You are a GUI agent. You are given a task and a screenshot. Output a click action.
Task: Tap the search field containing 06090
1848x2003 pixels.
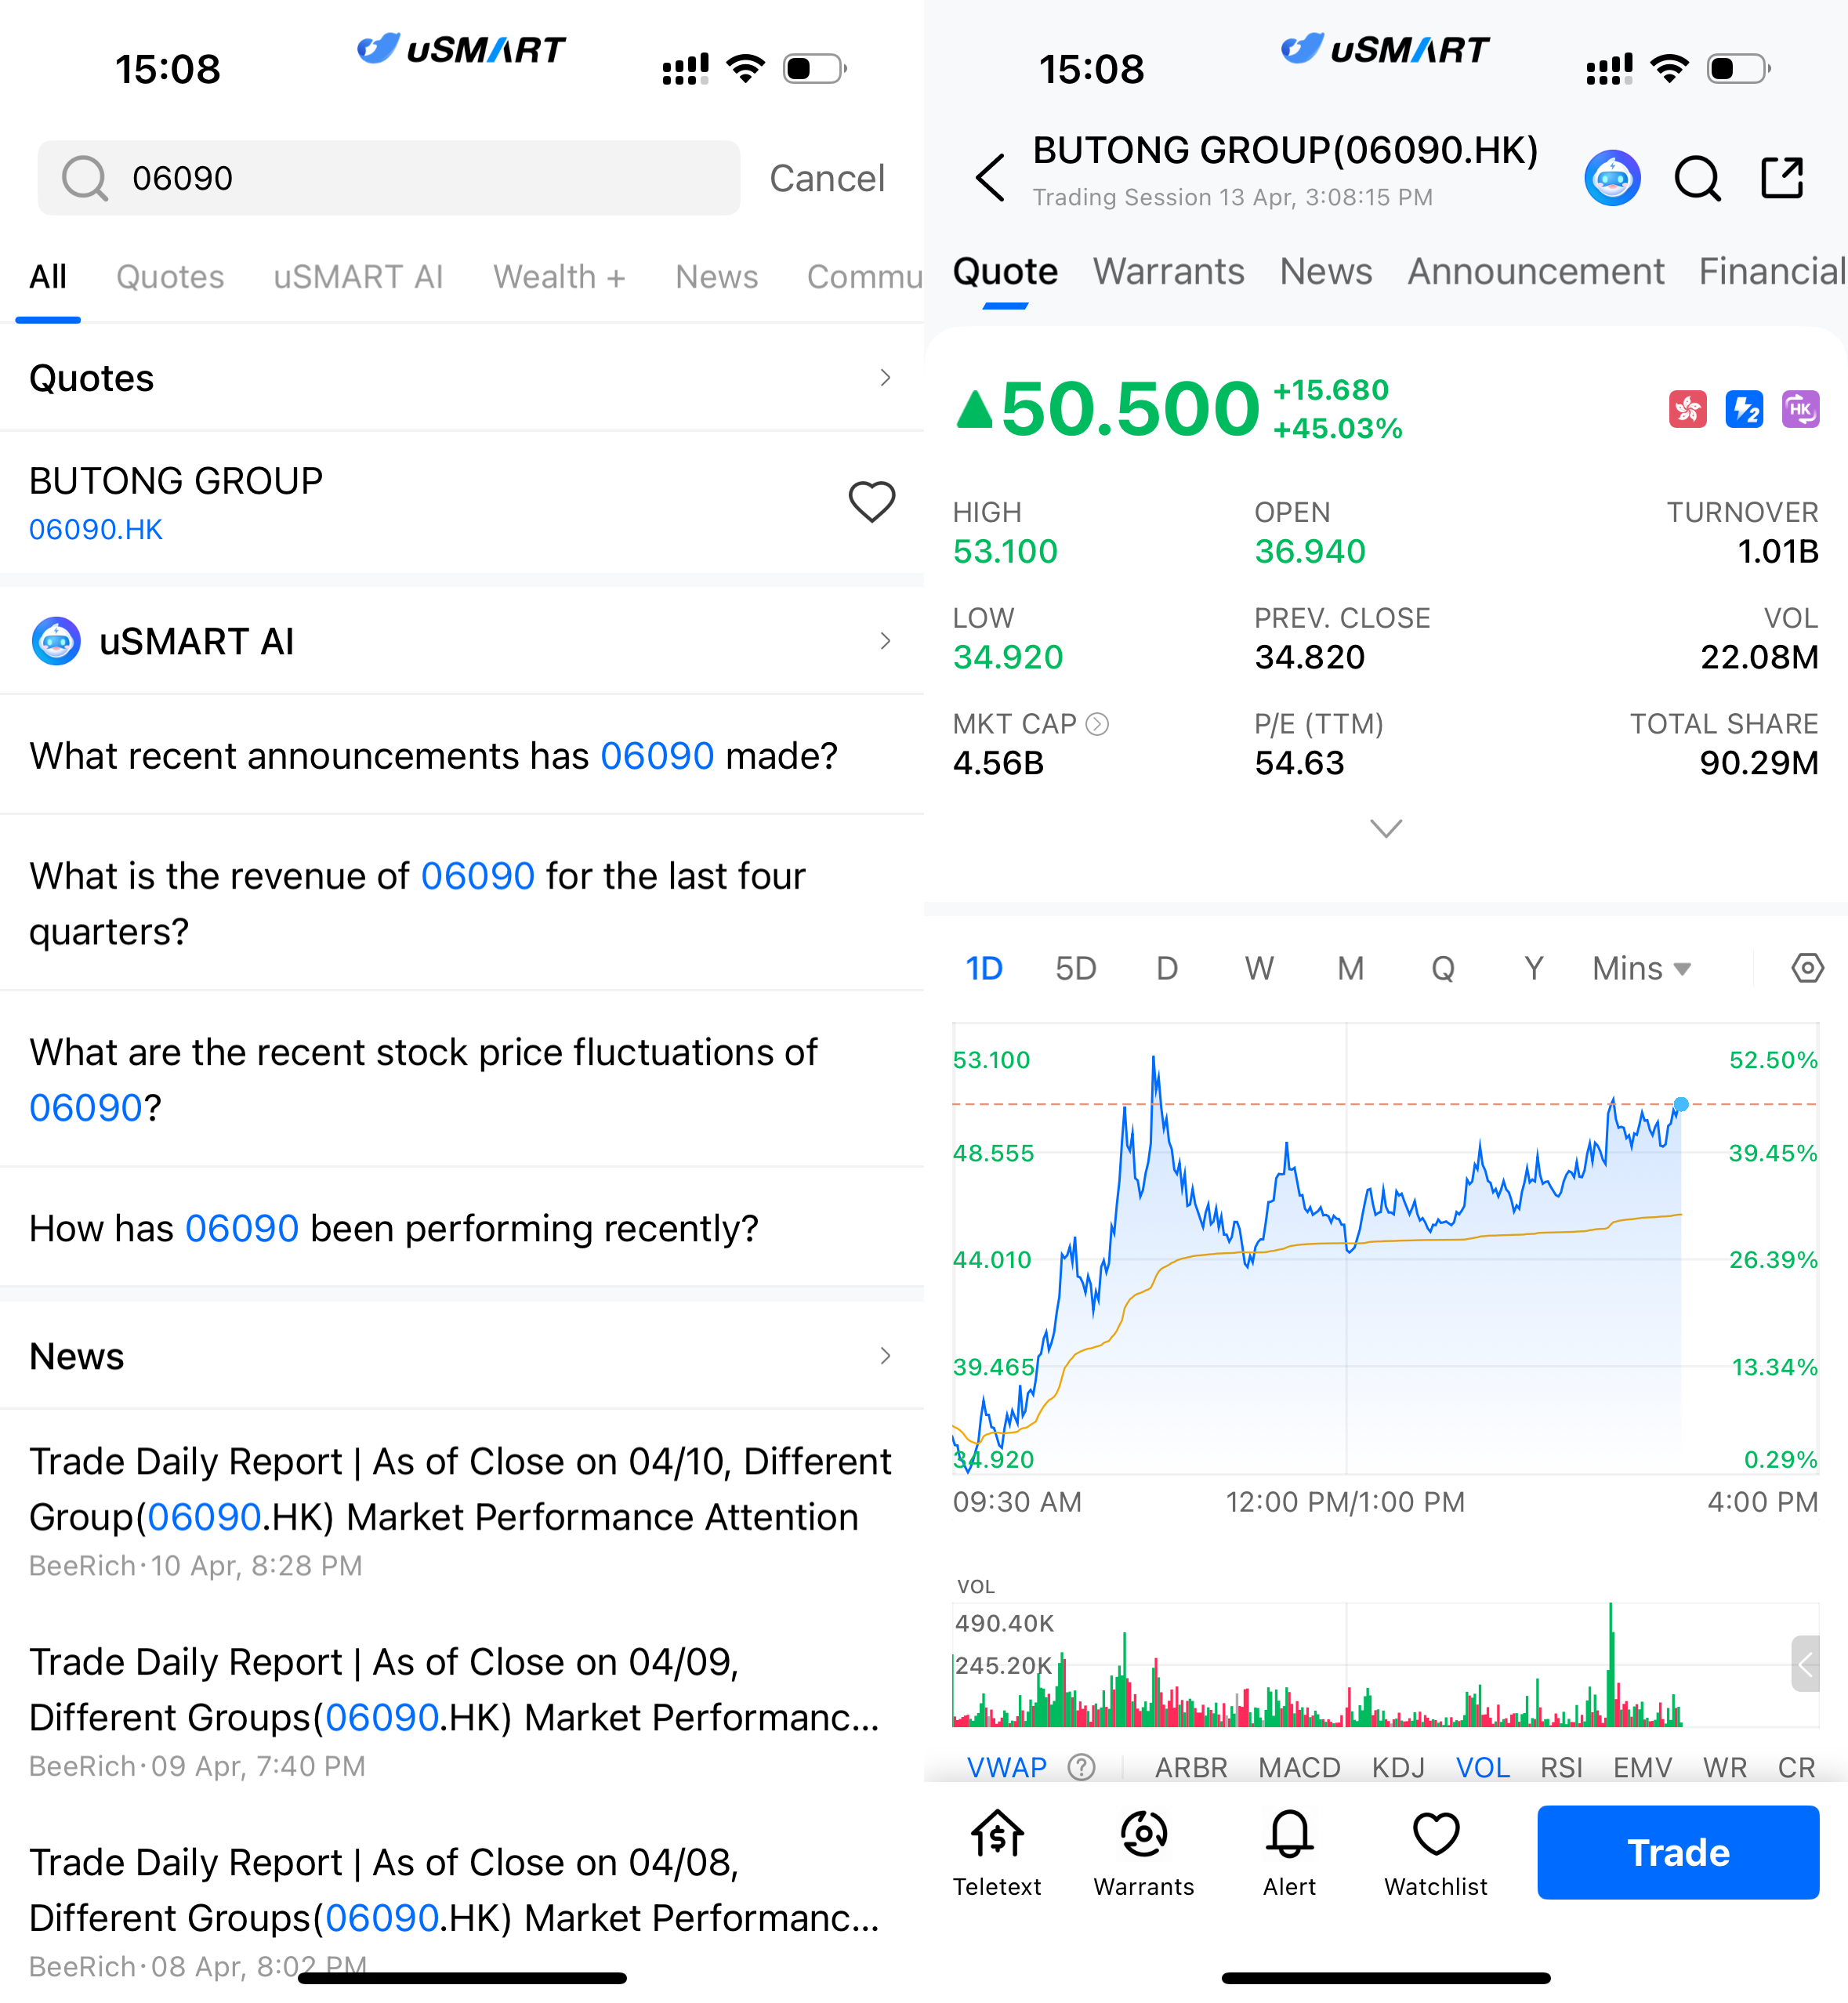(388, 178)
